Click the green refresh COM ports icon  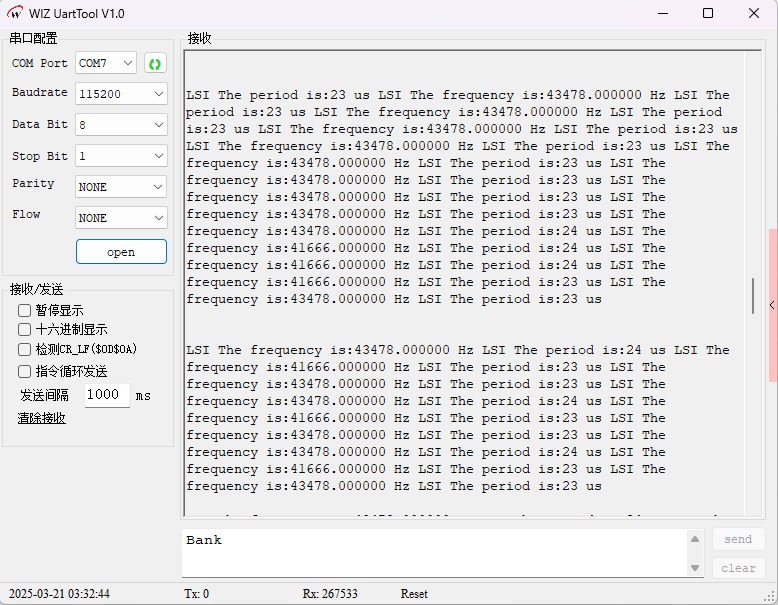coord(155,63)
